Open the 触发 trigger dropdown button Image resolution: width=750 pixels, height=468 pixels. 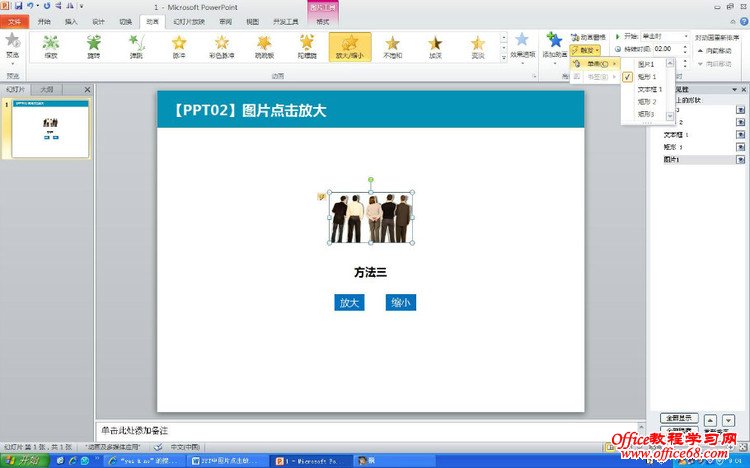[x=585, y=50]
